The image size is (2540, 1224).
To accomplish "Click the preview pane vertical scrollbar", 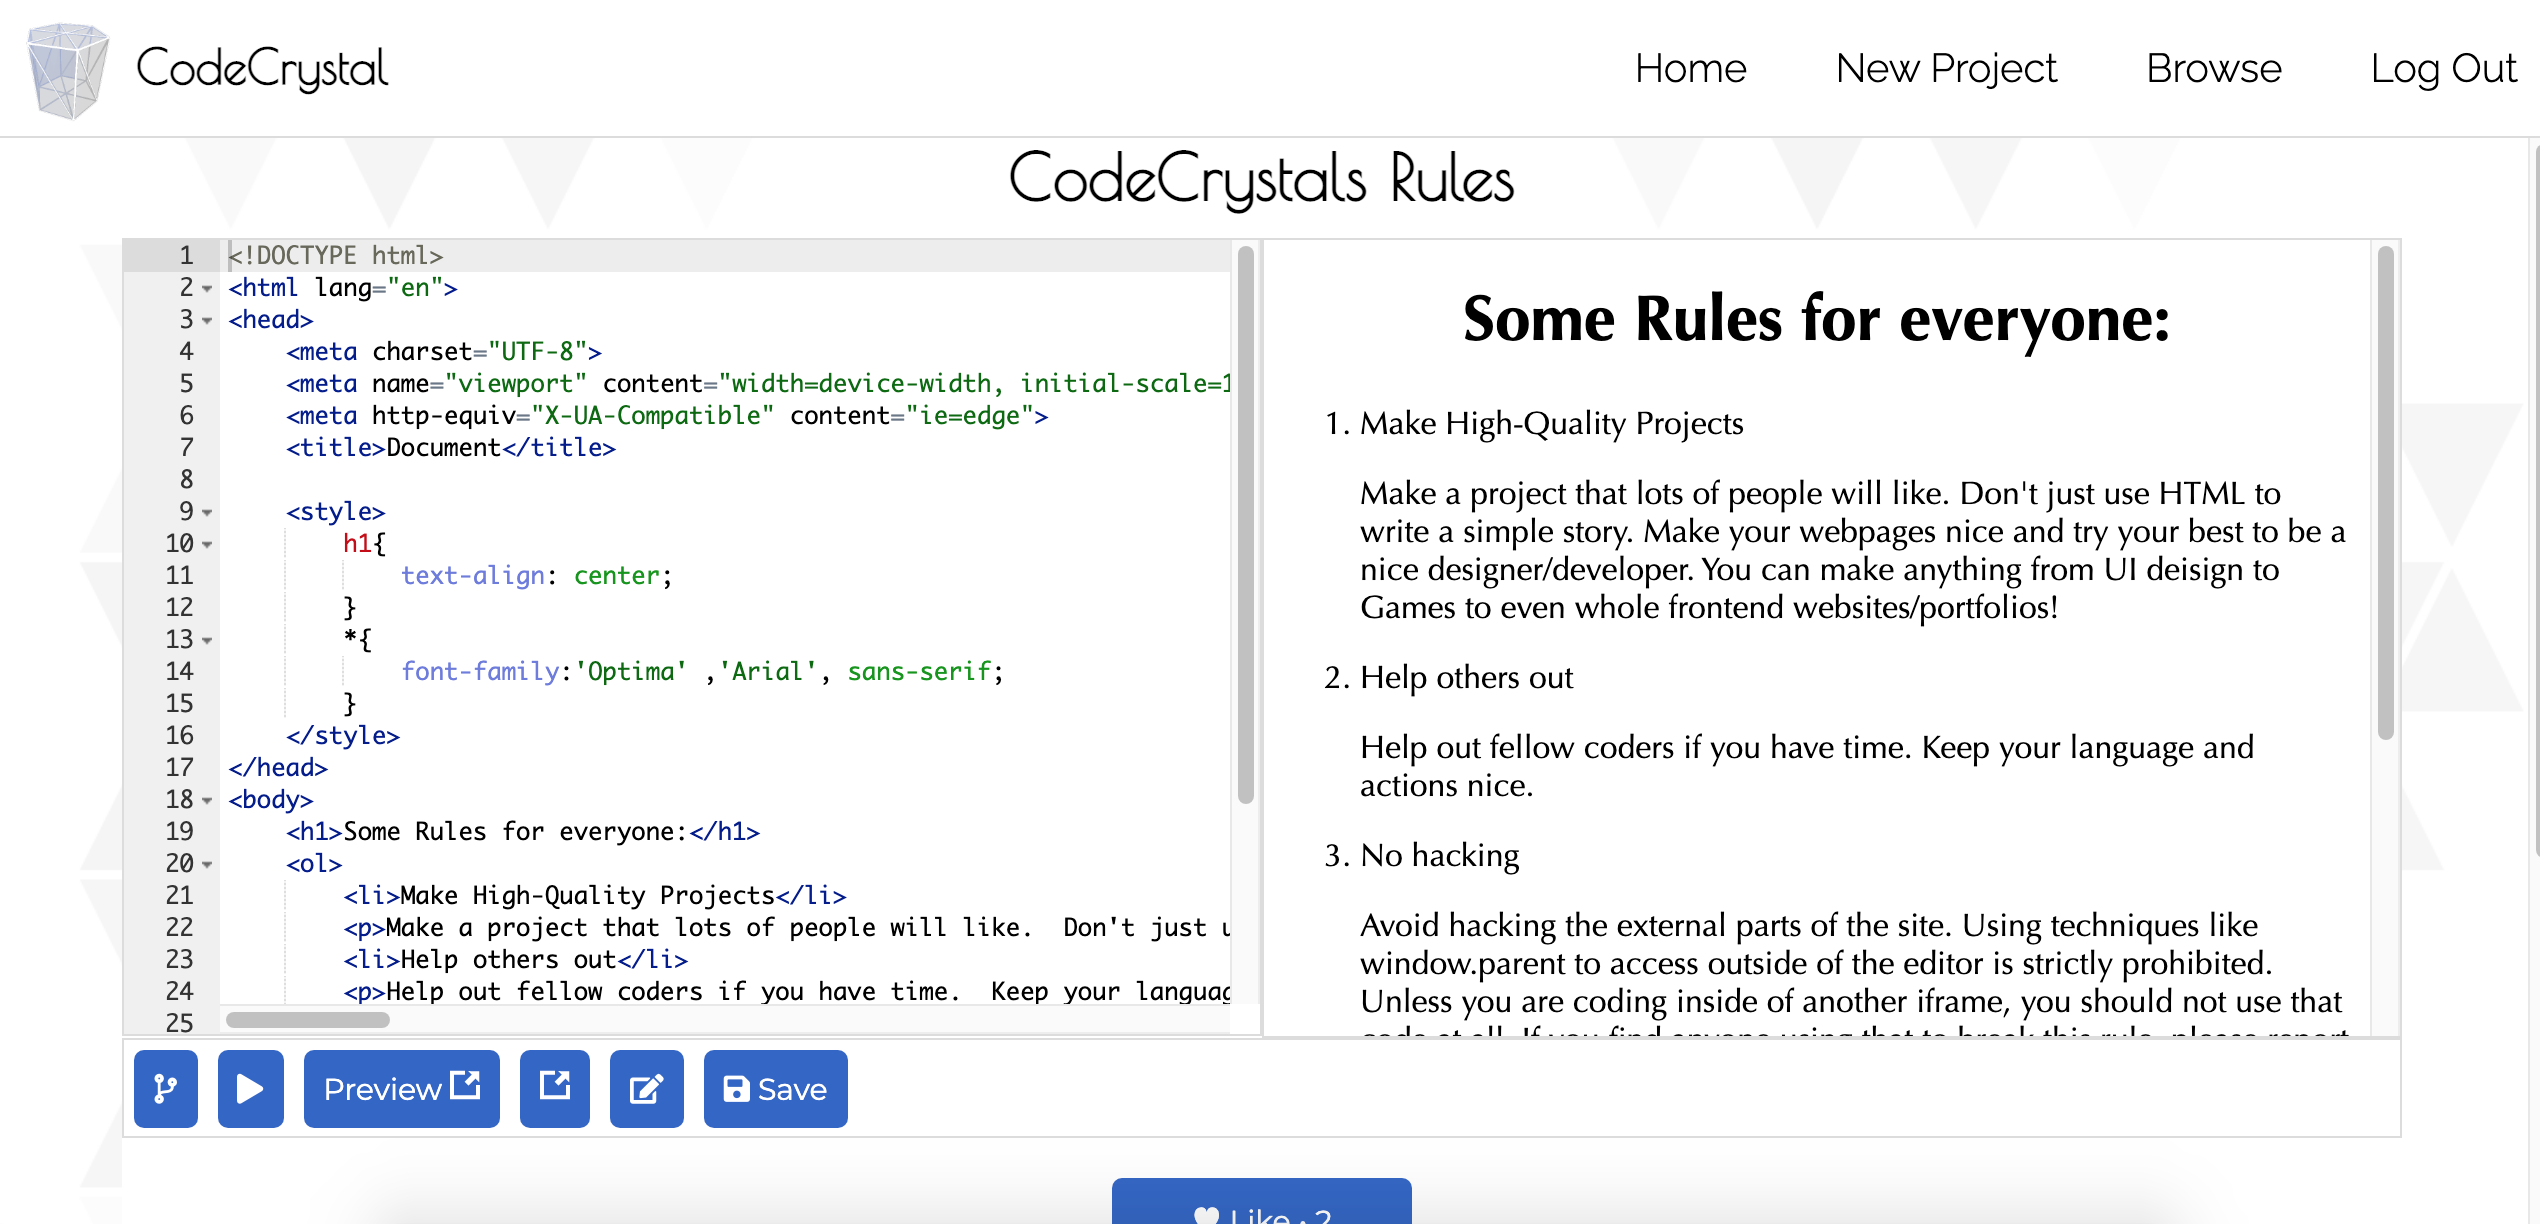I will click(2386, 492).
